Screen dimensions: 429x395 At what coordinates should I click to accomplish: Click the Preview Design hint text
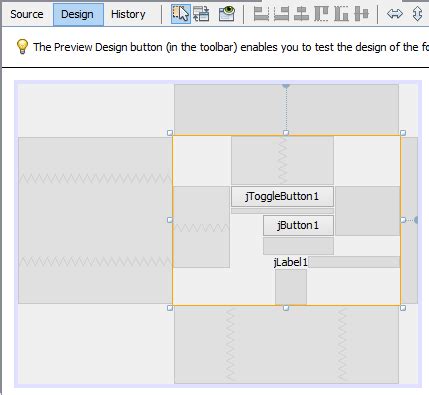[231, 47]
